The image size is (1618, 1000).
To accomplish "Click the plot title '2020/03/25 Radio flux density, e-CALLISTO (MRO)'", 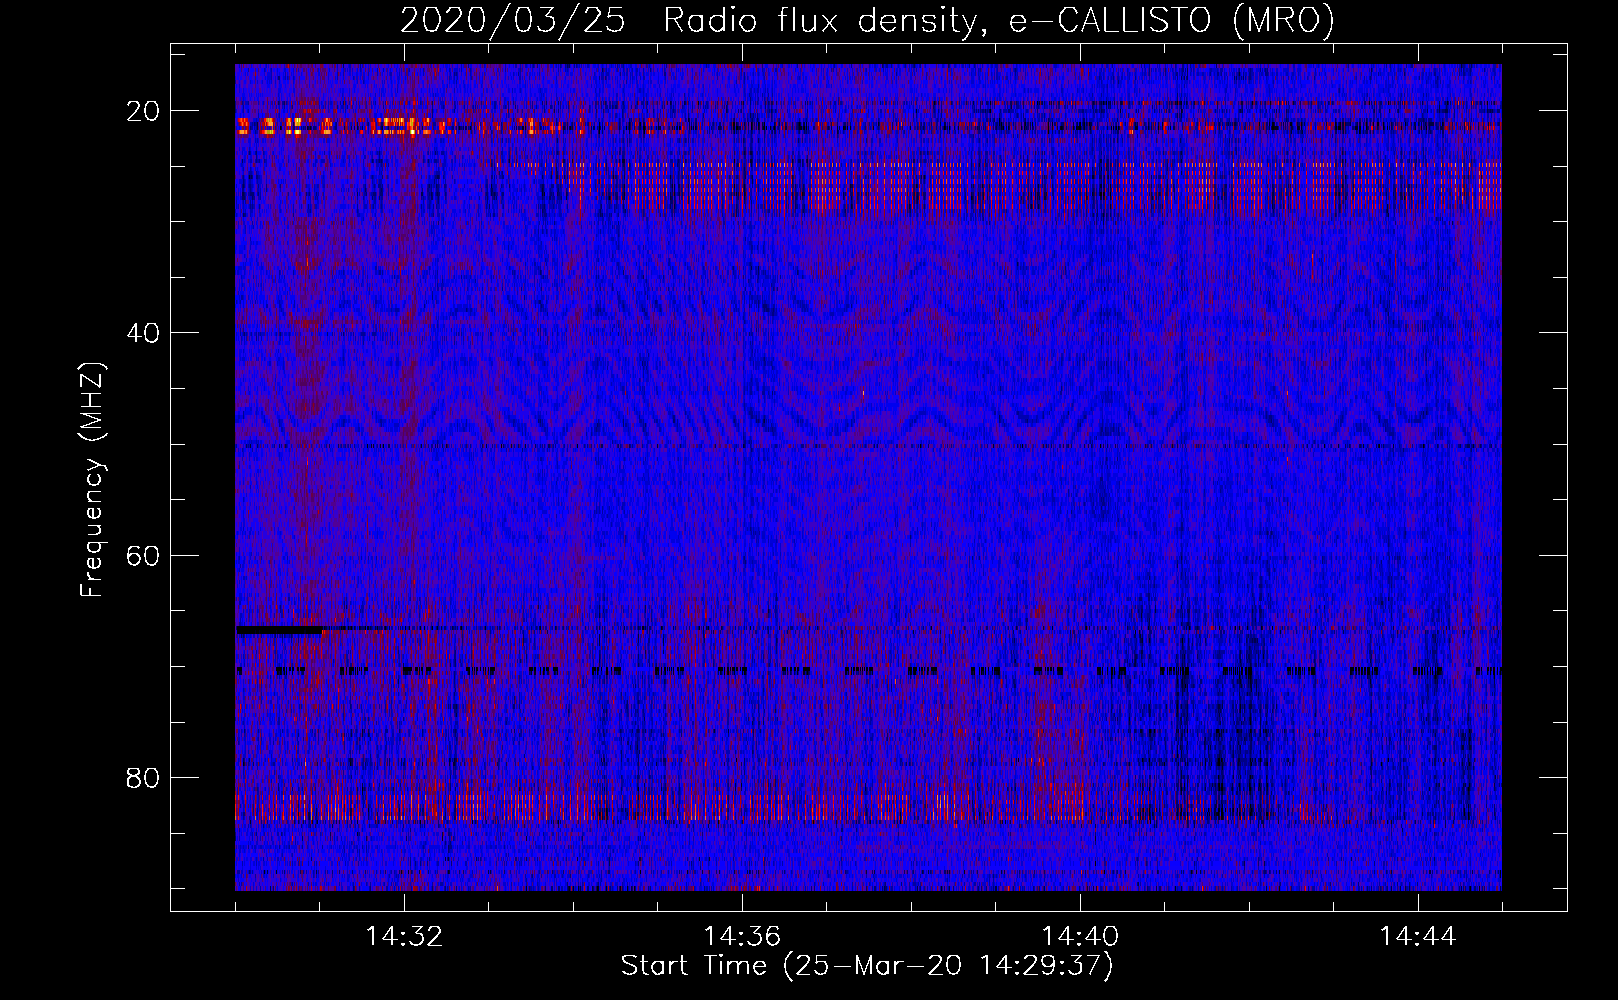I will [x=867, y=20].
